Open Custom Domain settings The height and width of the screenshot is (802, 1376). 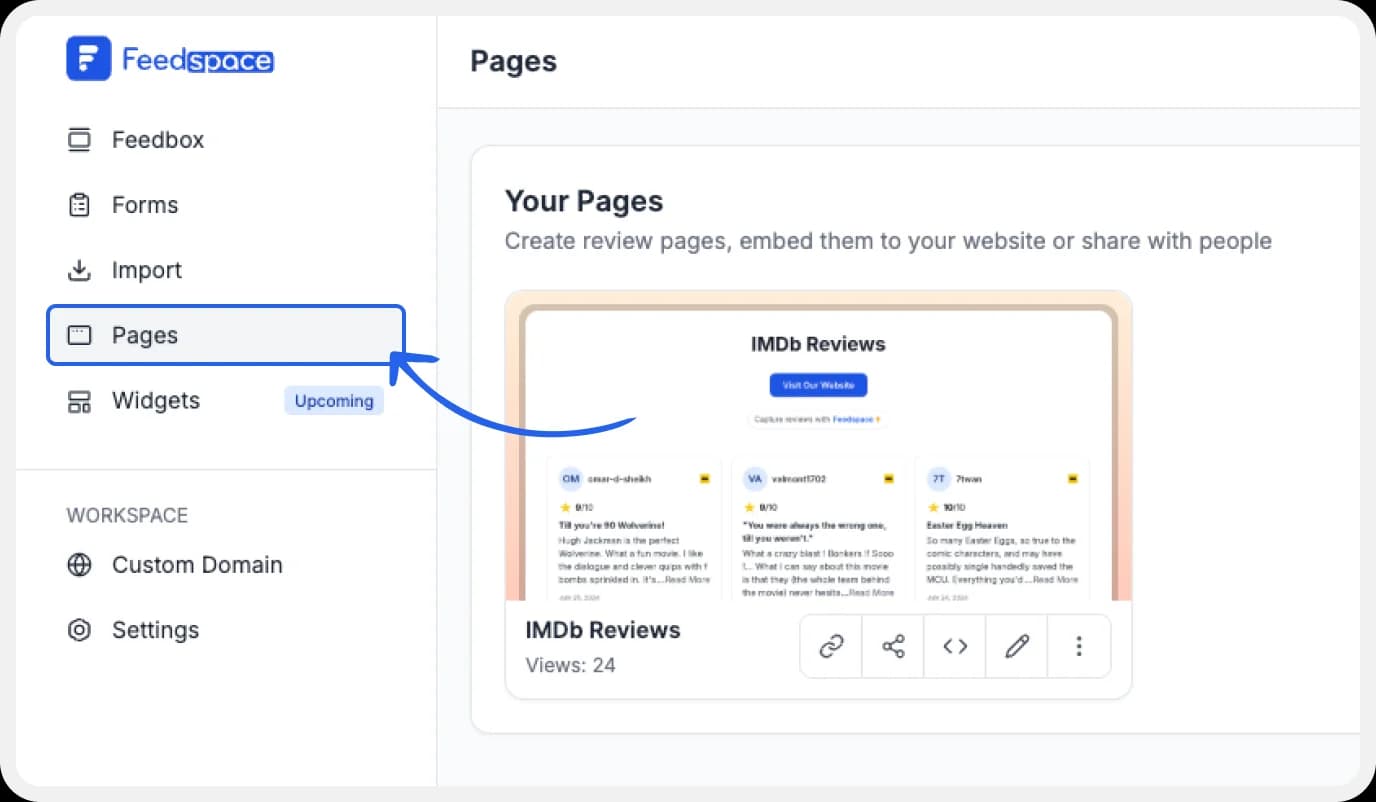tap(196, 564)
